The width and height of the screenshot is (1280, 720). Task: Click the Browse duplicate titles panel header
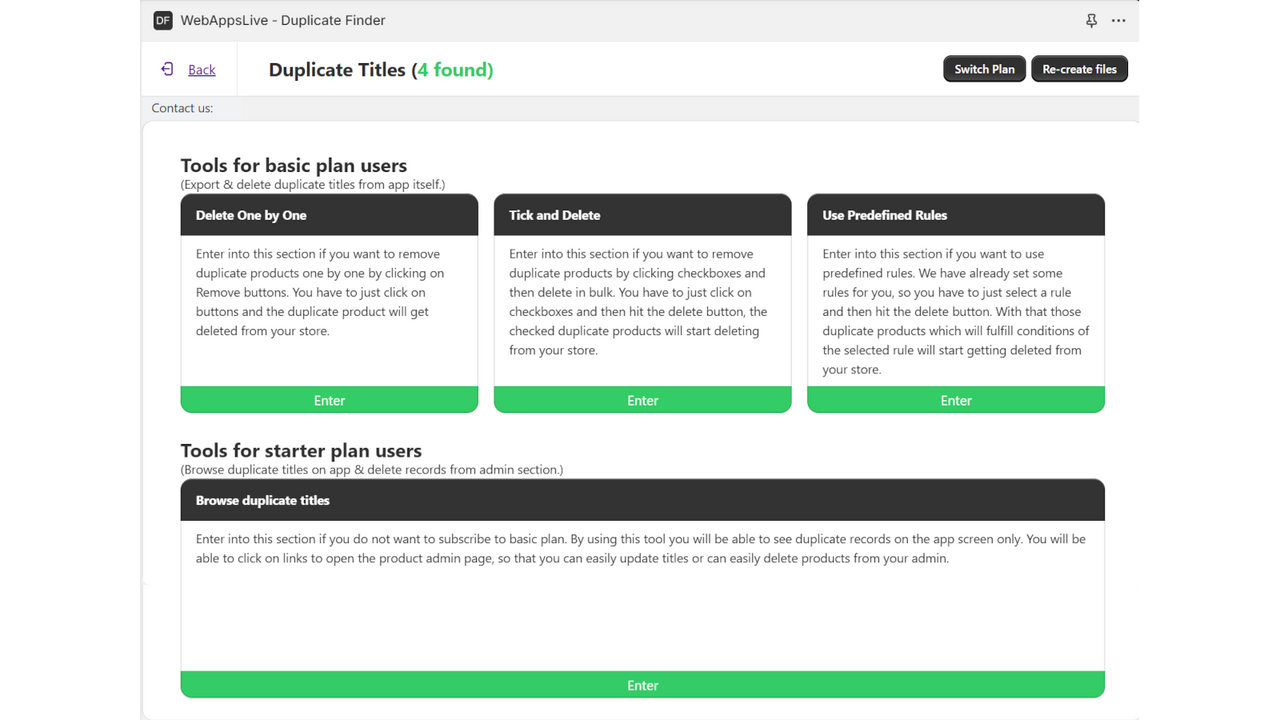click(263, 500)
